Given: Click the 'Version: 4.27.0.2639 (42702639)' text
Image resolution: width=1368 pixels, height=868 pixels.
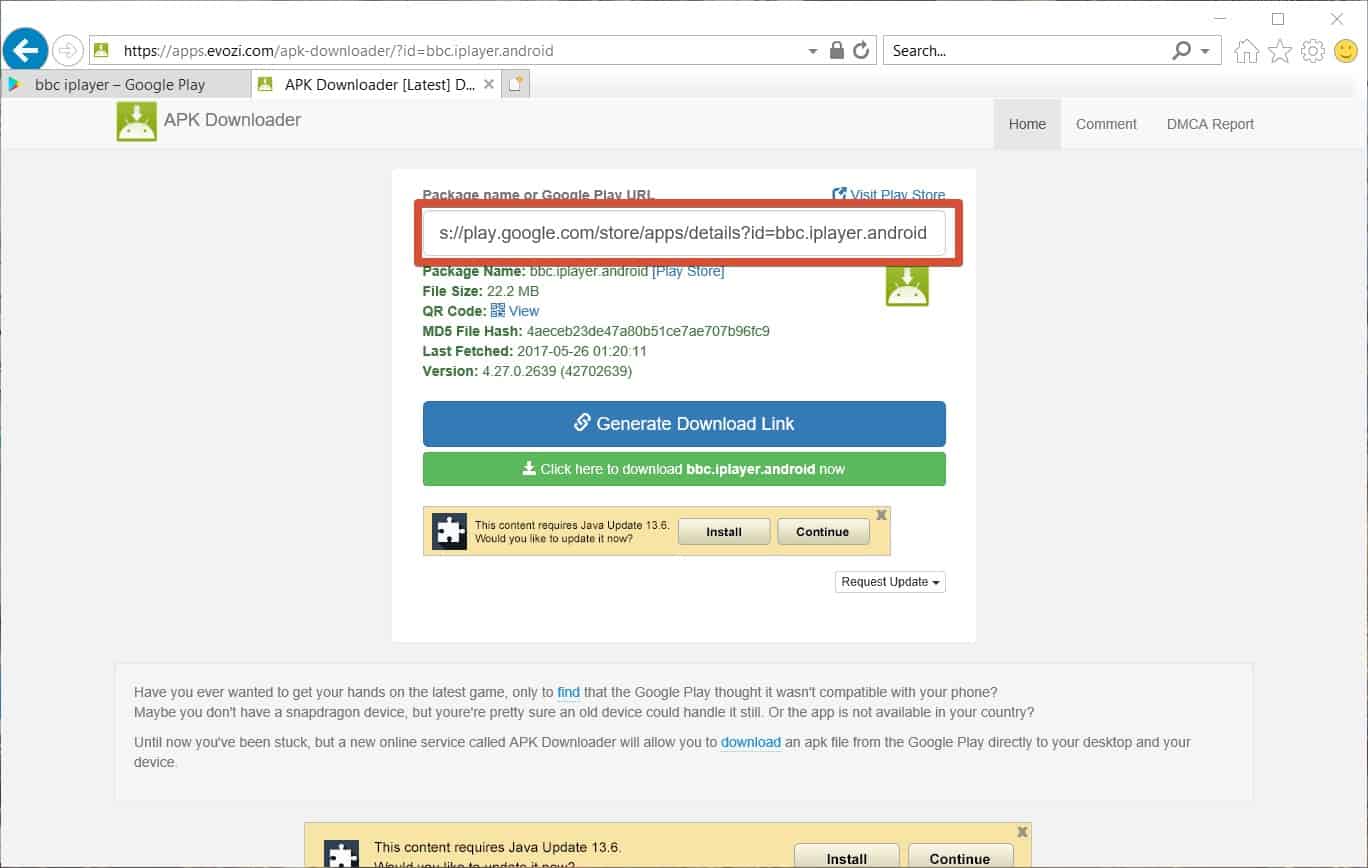Looking at the screenshot, I should coord(528,371).
